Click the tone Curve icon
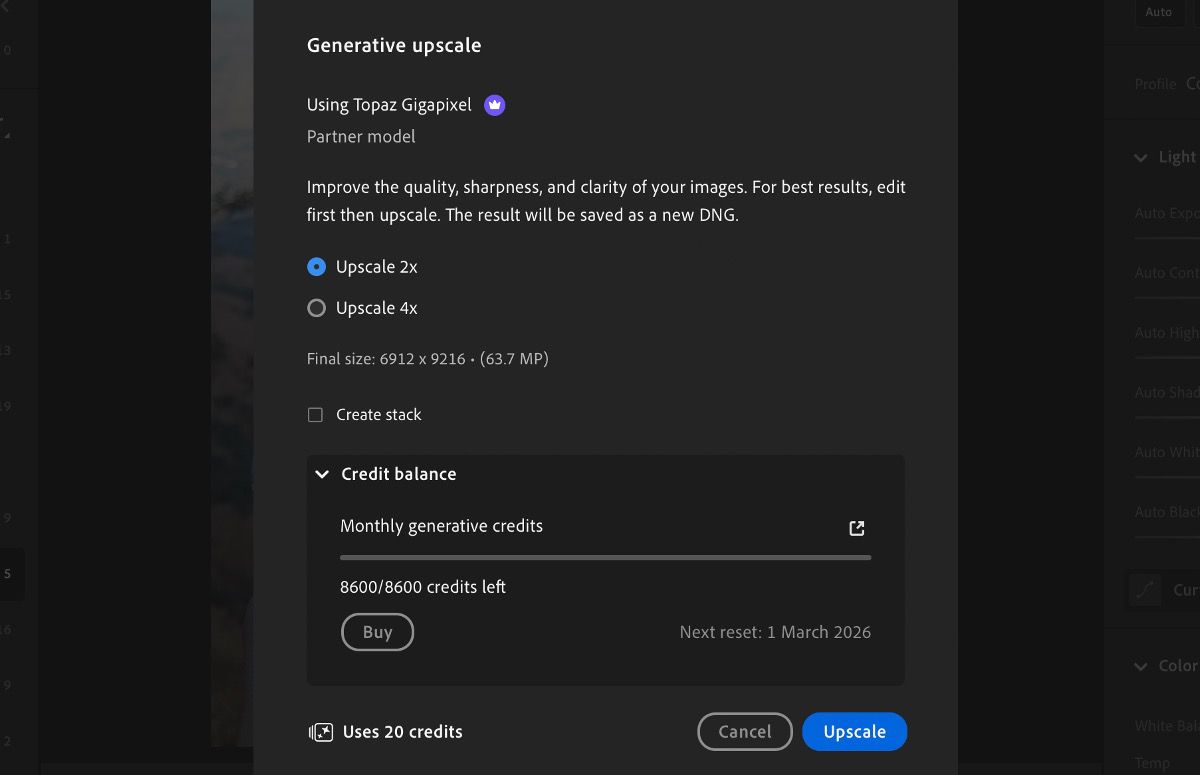Viewport: 1200px width, 775px height. (1146, 590)
